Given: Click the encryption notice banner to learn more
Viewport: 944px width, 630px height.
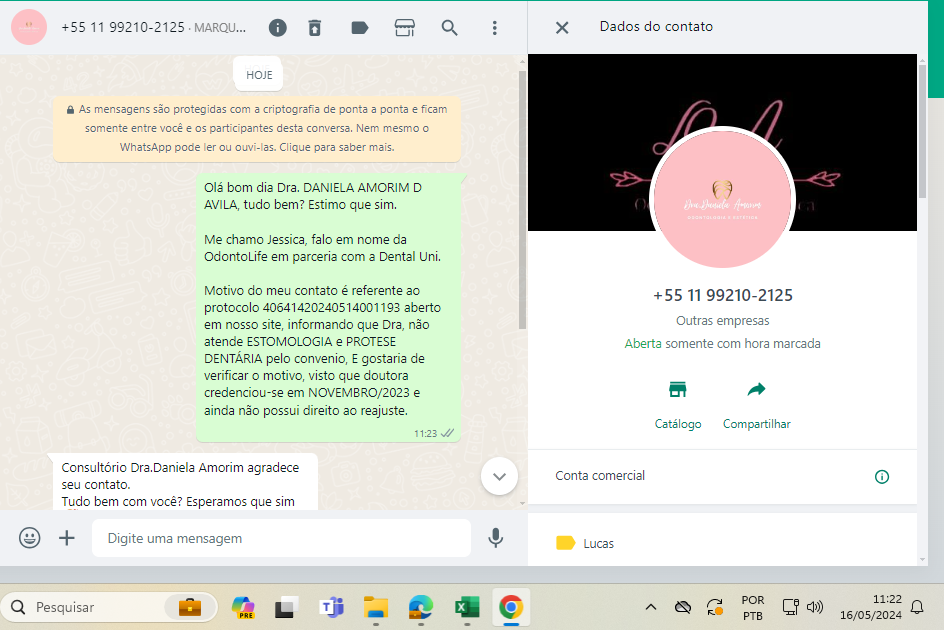Looking at the screenshot, I should point(257,128).
